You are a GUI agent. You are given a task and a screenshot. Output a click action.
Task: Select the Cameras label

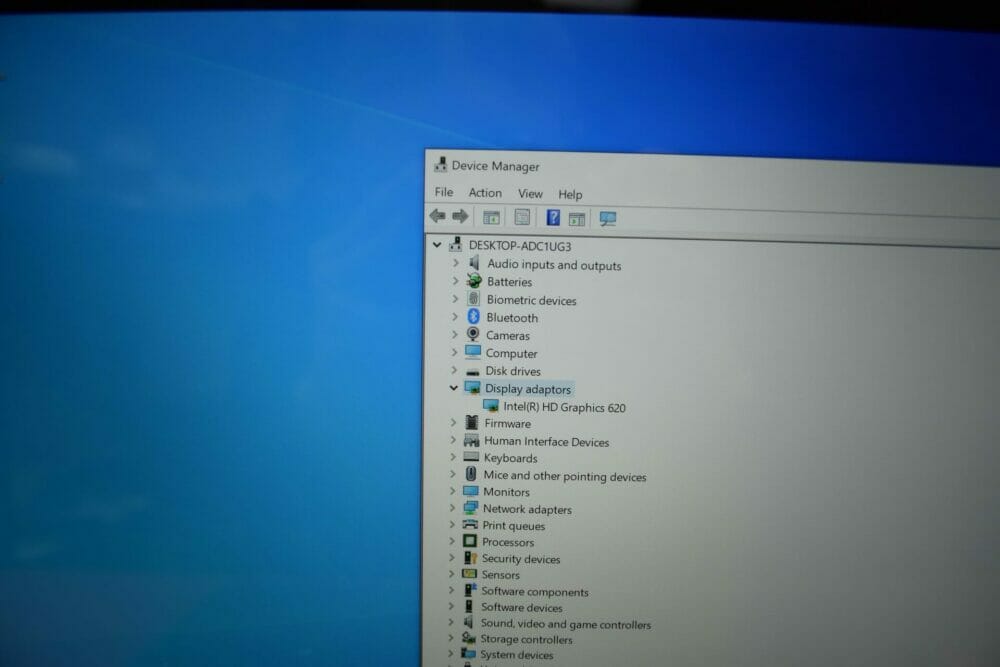508,335
